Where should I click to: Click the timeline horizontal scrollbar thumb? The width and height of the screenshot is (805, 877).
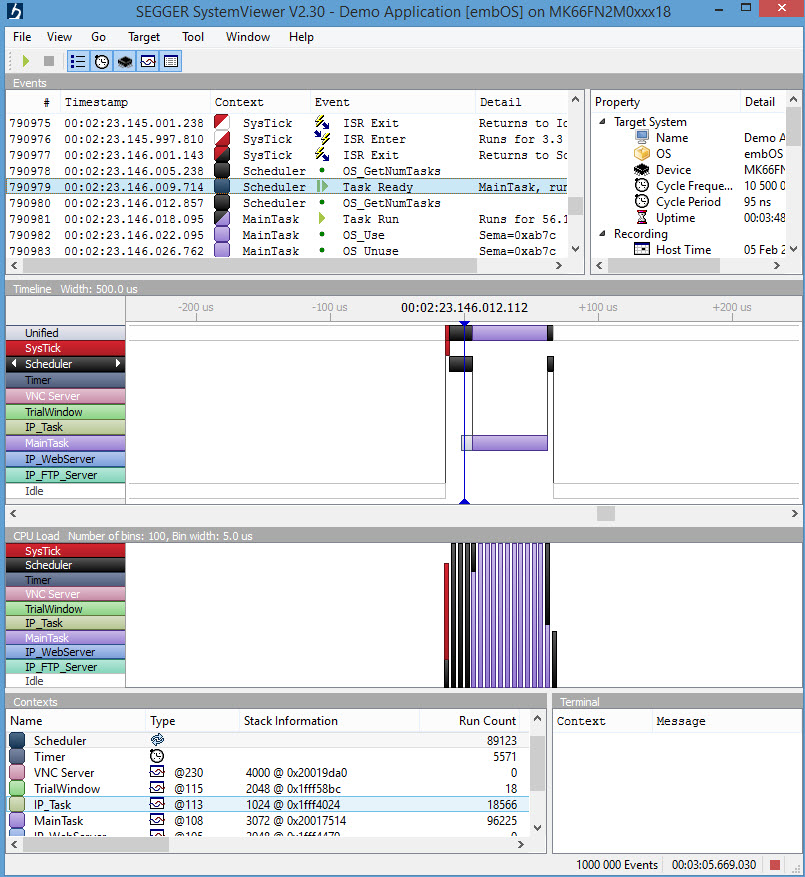click(x=606, y=513)
